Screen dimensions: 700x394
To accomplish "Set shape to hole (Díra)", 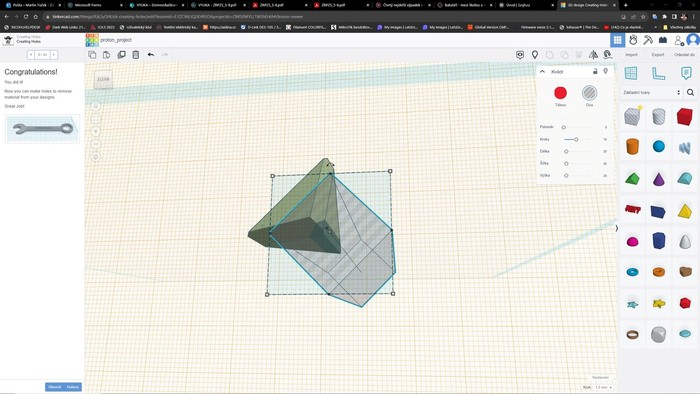I will coord(589,93).
